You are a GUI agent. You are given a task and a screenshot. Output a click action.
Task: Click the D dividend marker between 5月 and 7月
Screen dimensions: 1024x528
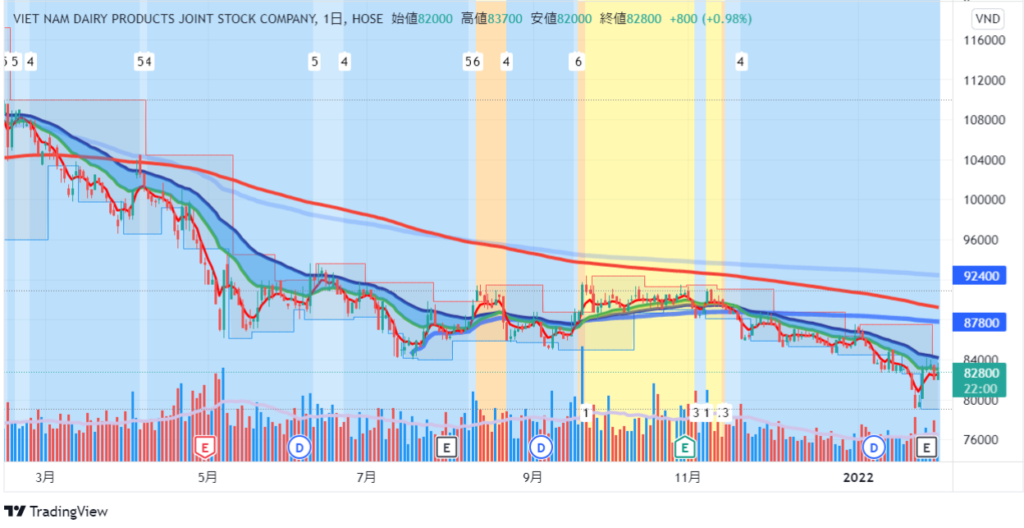coord(300,448)
